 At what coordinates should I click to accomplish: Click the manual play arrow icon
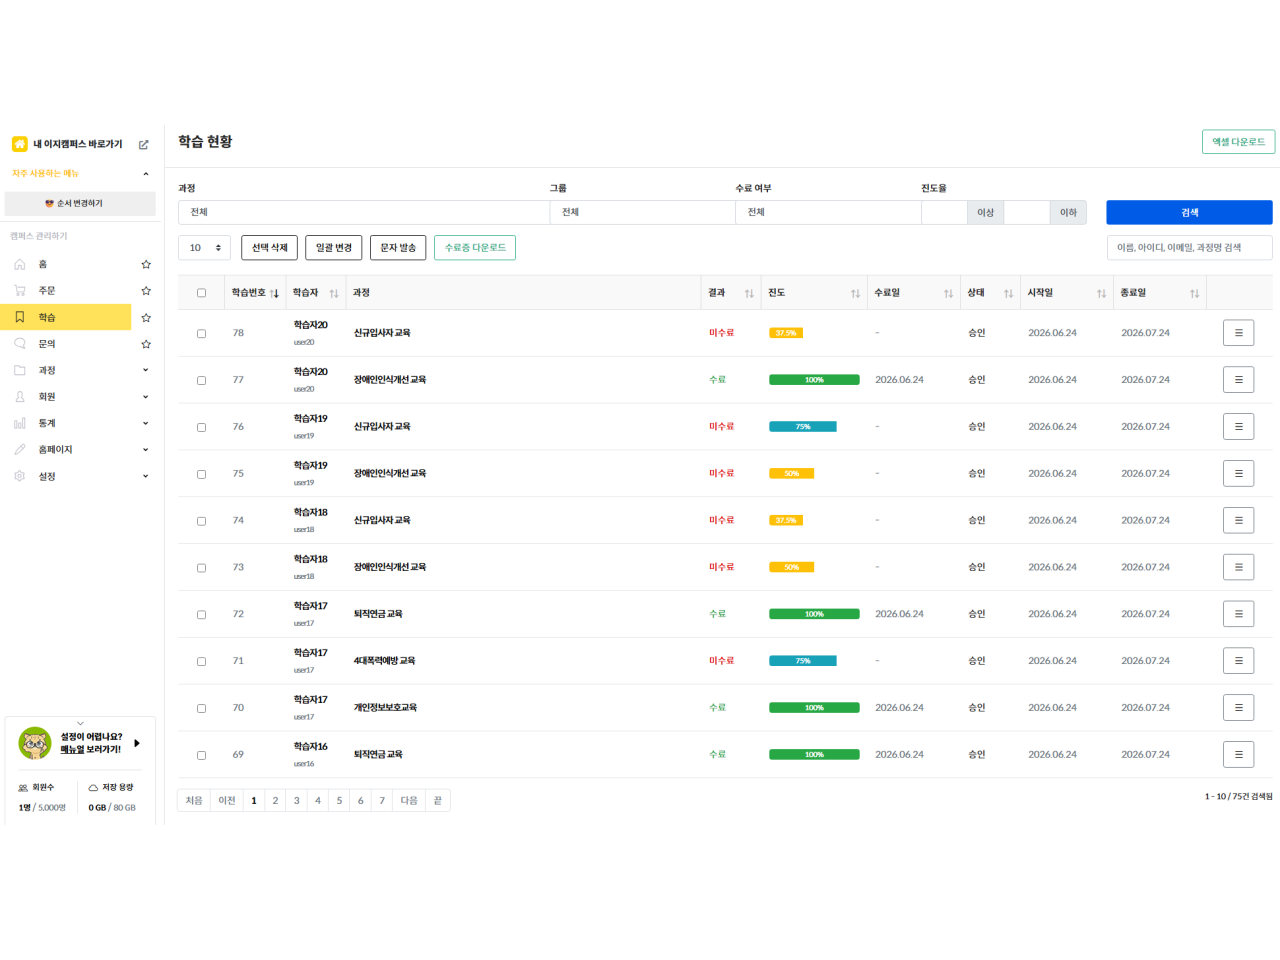coord(137,743)
